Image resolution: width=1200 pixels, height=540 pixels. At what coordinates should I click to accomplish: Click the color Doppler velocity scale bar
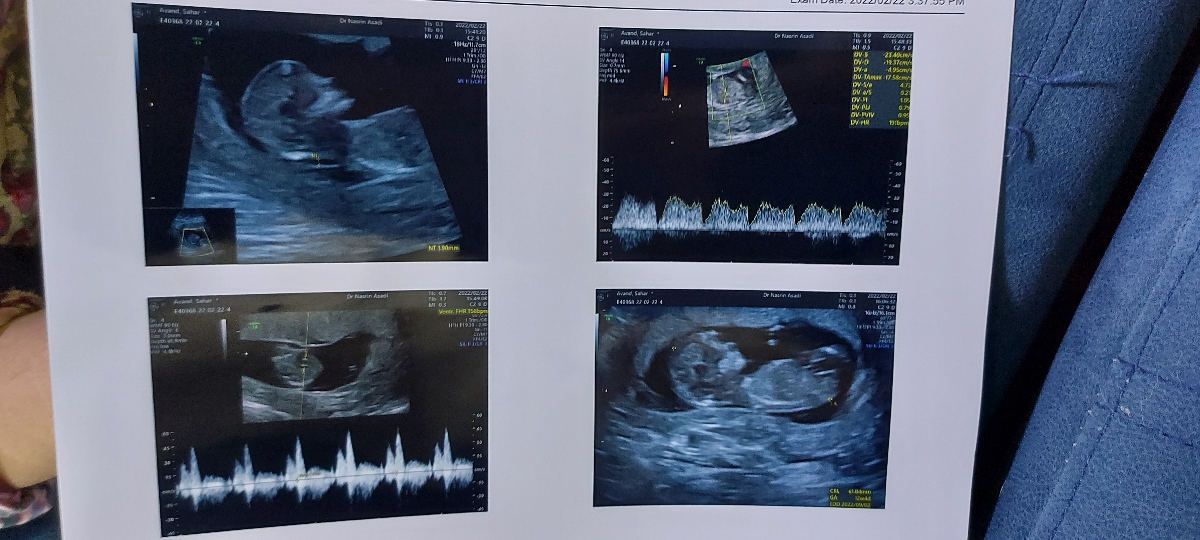666,74
